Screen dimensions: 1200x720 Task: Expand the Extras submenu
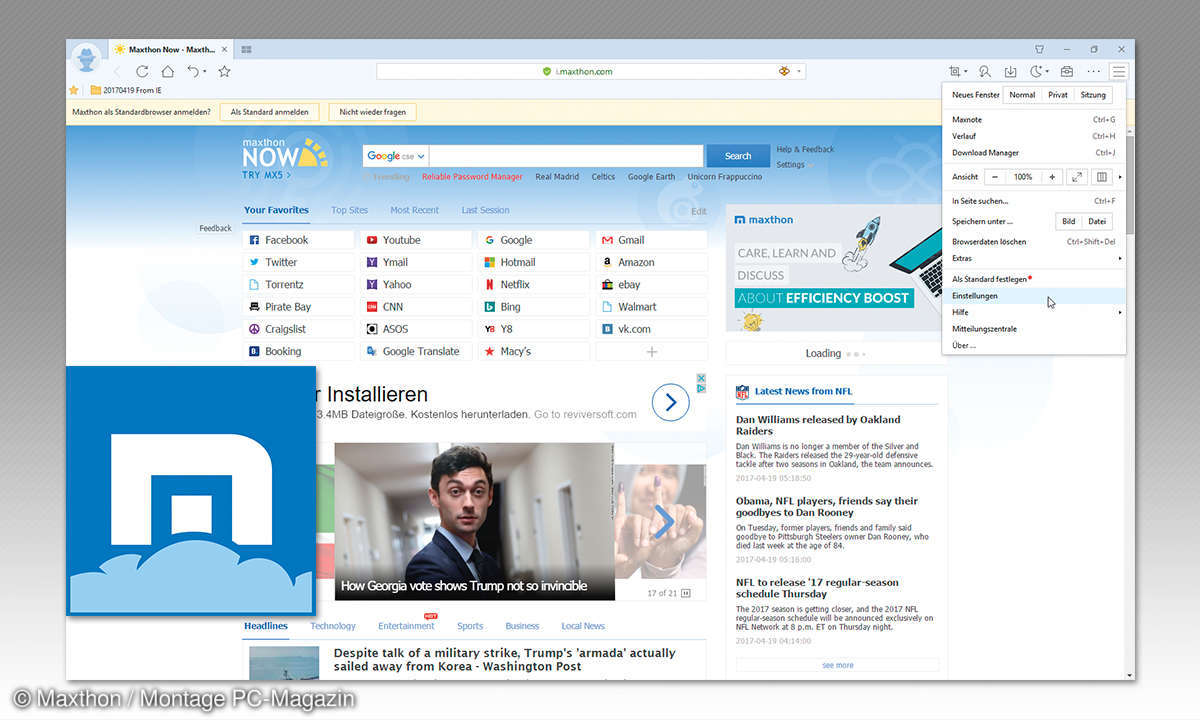1120,258
